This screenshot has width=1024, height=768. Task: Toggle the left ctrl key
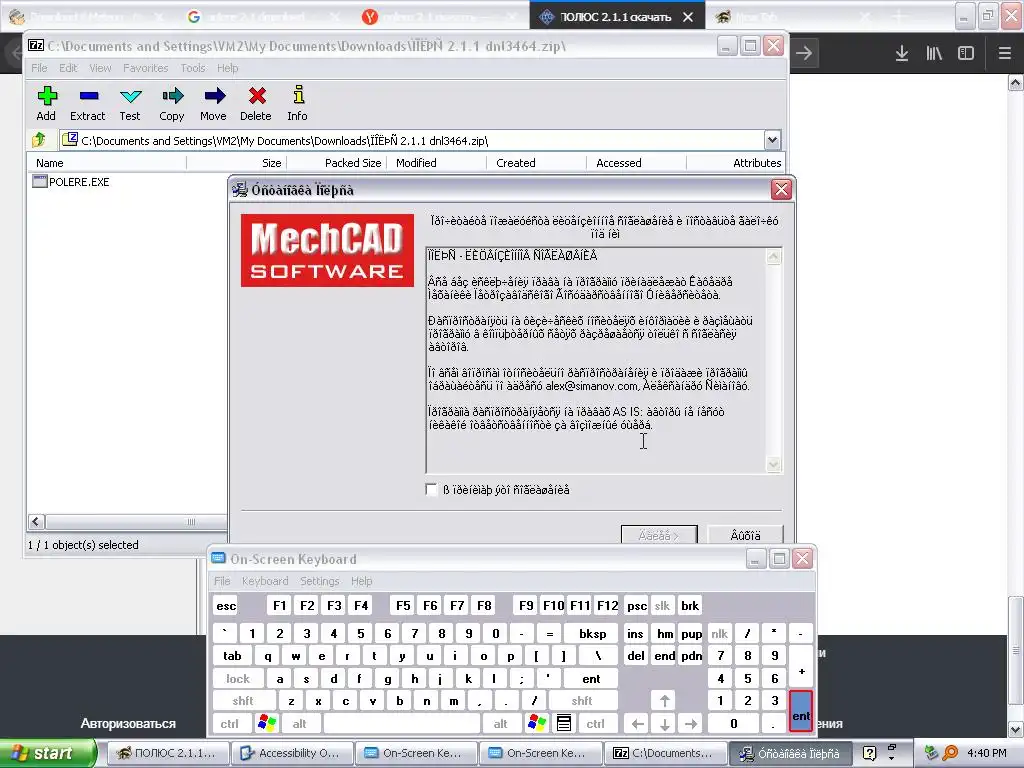tap(229, 724)
